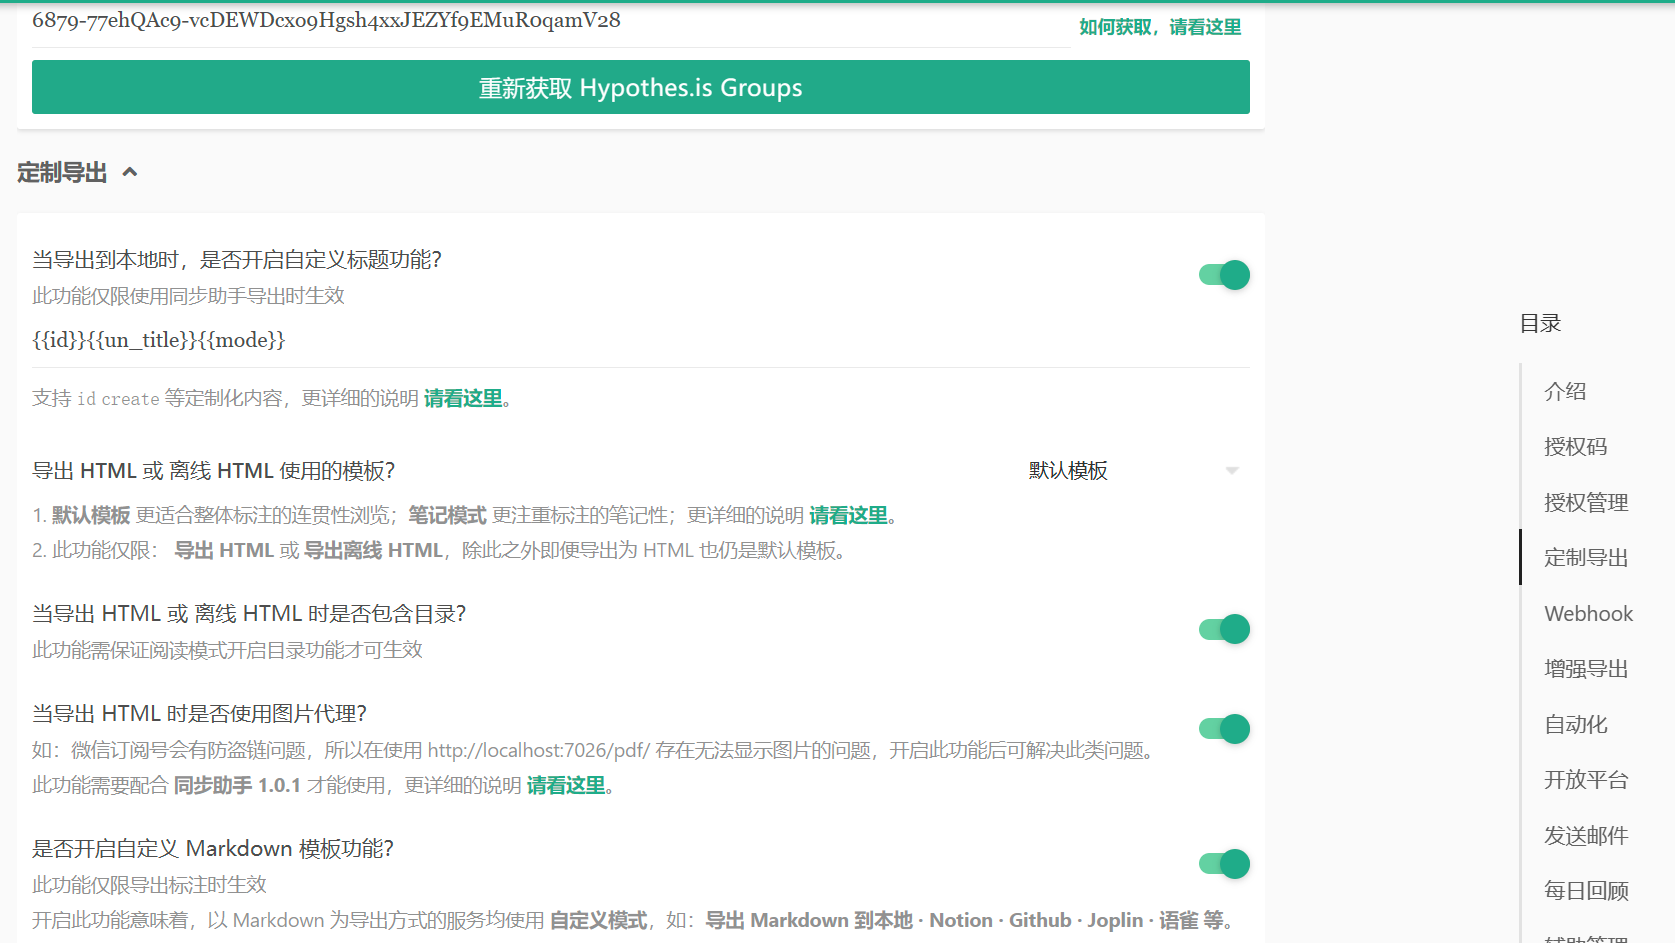
Task: Click the 定制导出 section heading
Action: click(62, 172)
